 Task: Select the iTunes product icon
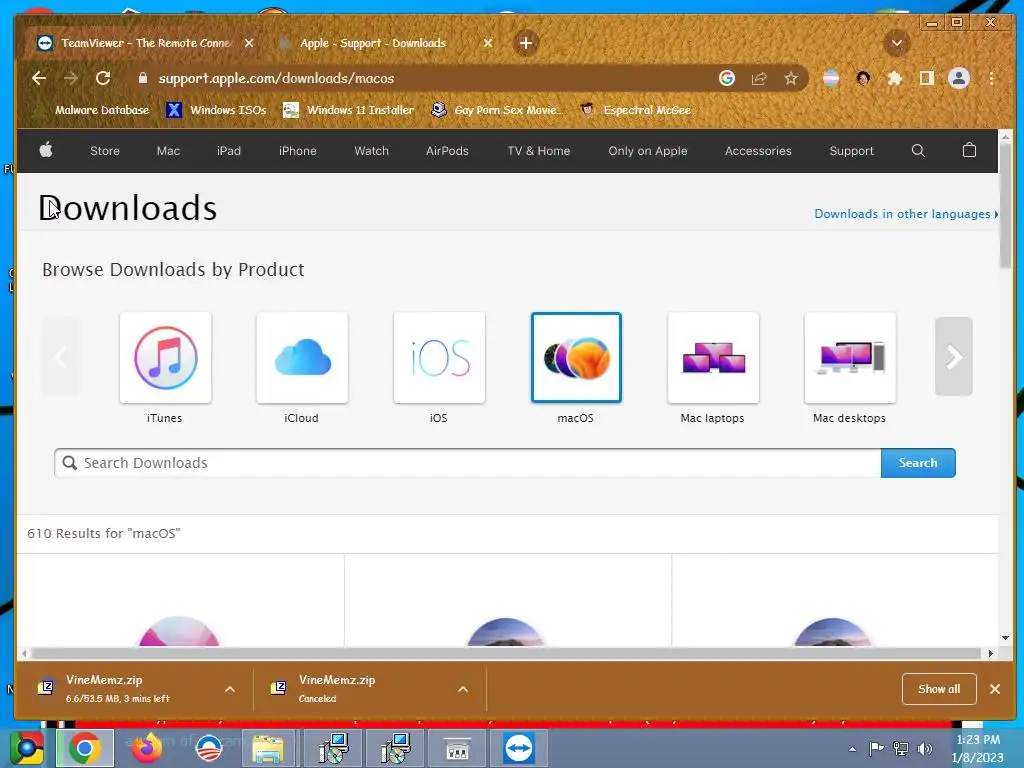click(x=165, y=358)
